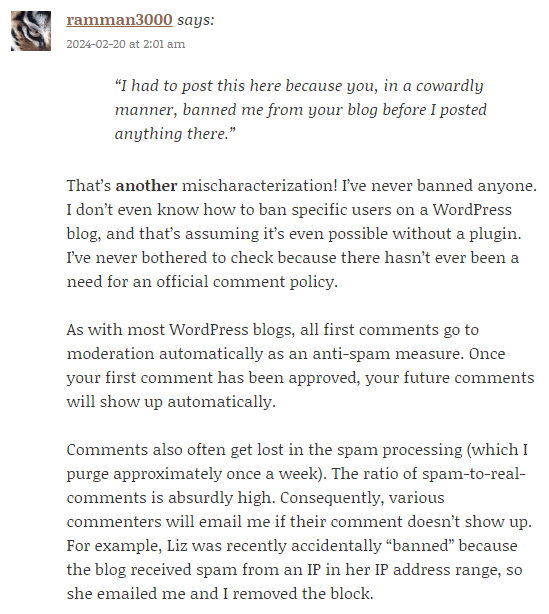
Task: Click the line "need for an official comment policy."
Action: [202, 282]
